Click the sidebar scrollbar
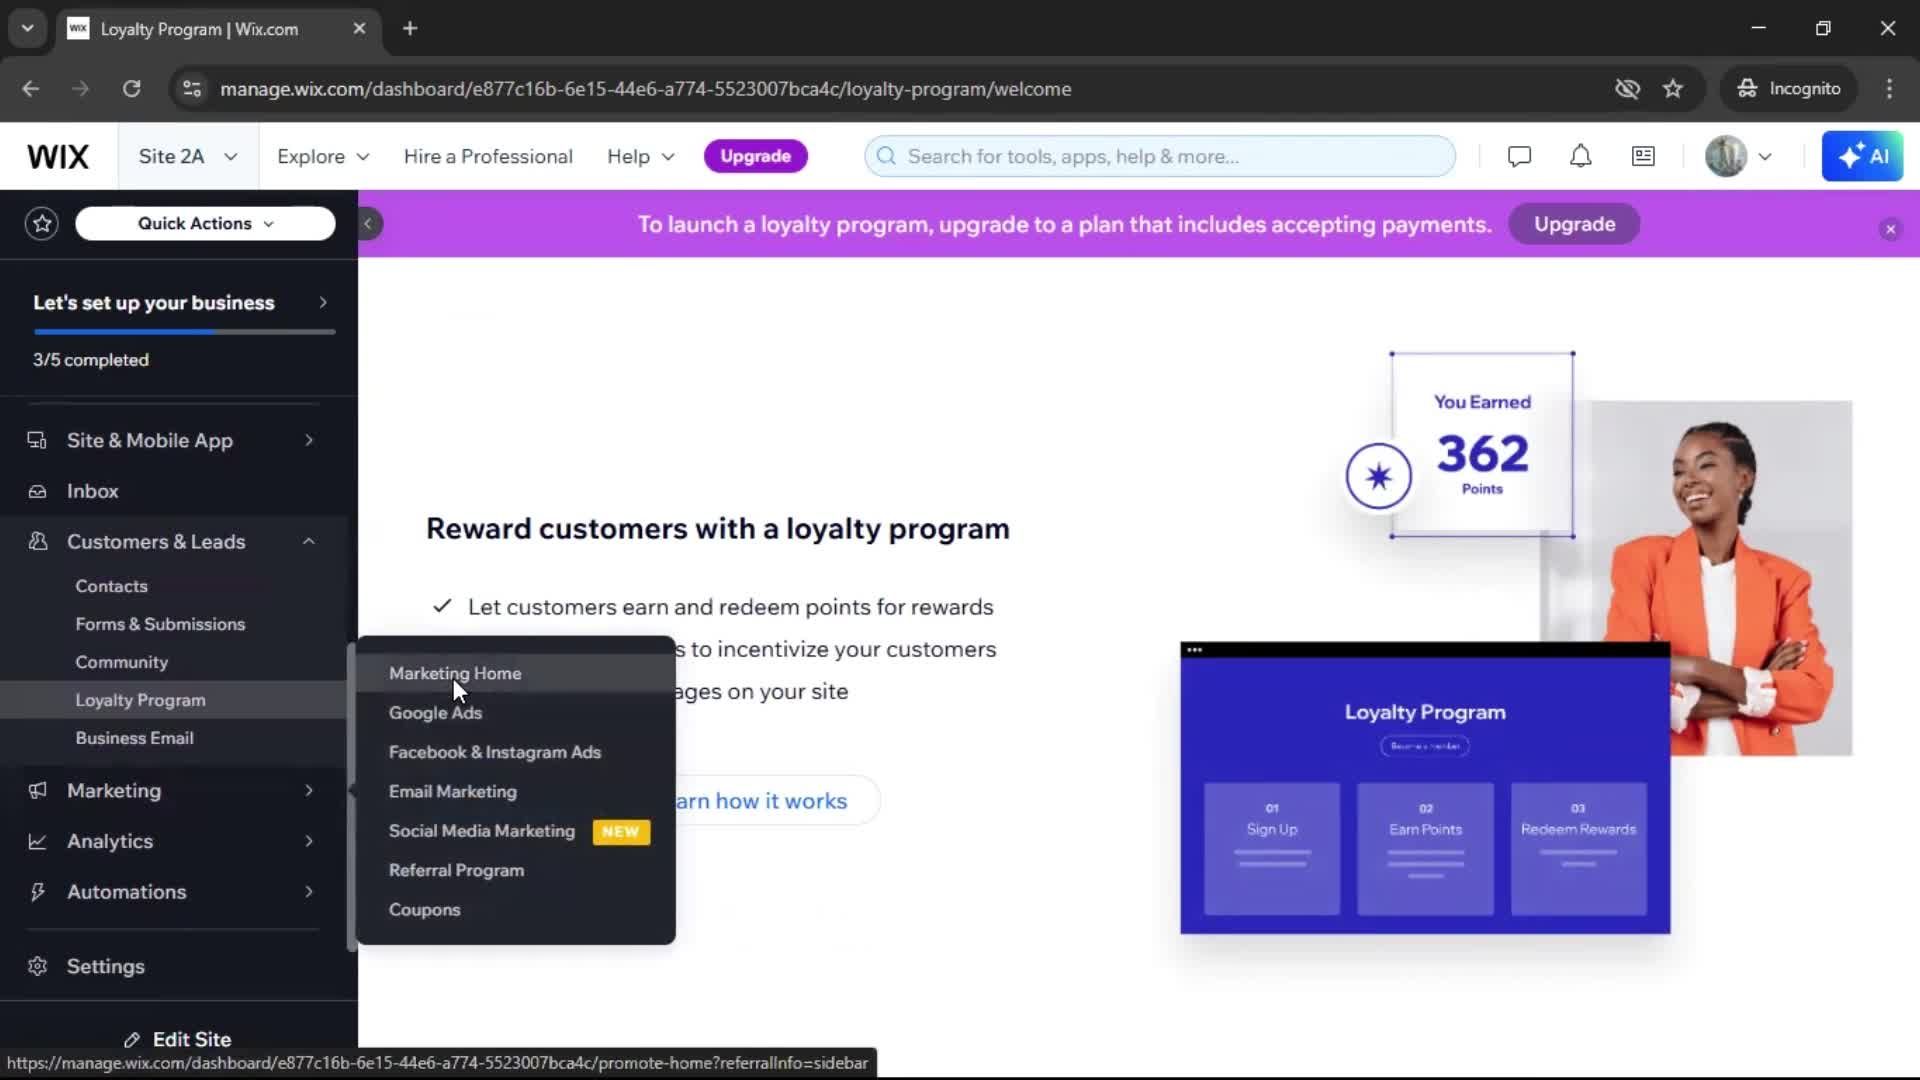The image size is (1920, 1080). [x=352, y=795]
